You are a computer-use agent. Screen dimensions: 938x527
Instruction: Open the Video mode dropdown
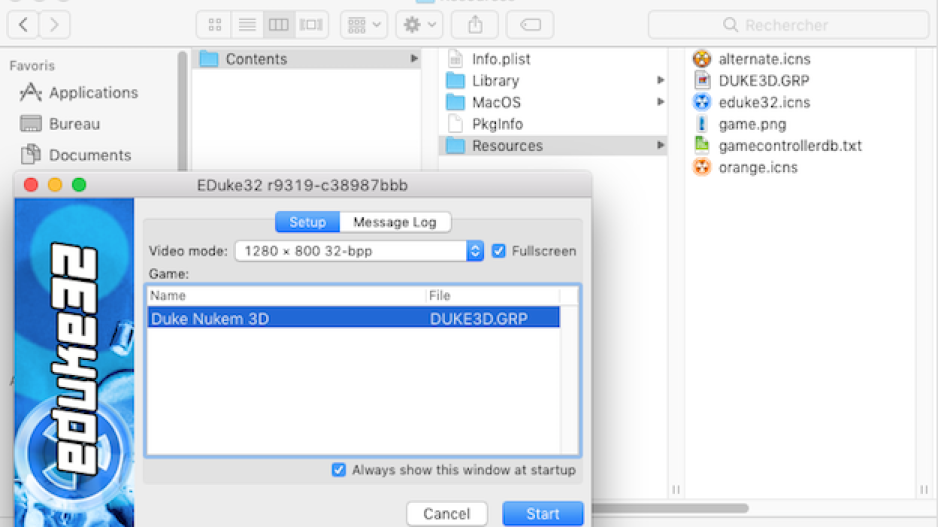click(x=359, y=251)
